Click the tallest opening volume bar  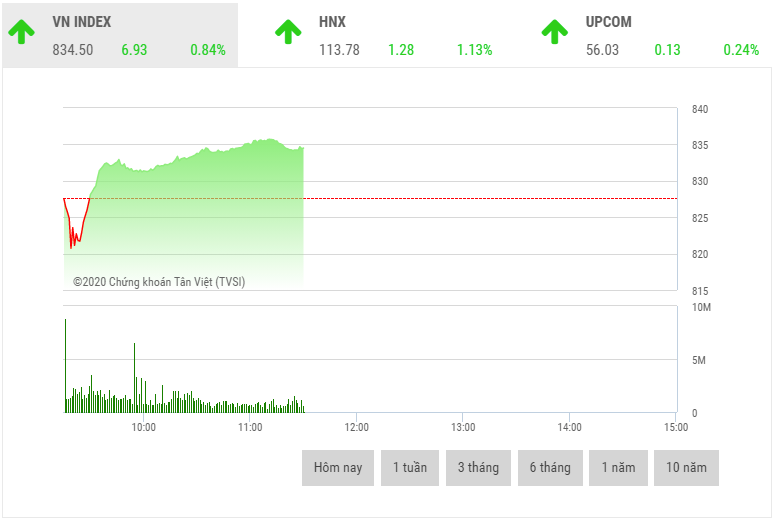coord(66,365)
